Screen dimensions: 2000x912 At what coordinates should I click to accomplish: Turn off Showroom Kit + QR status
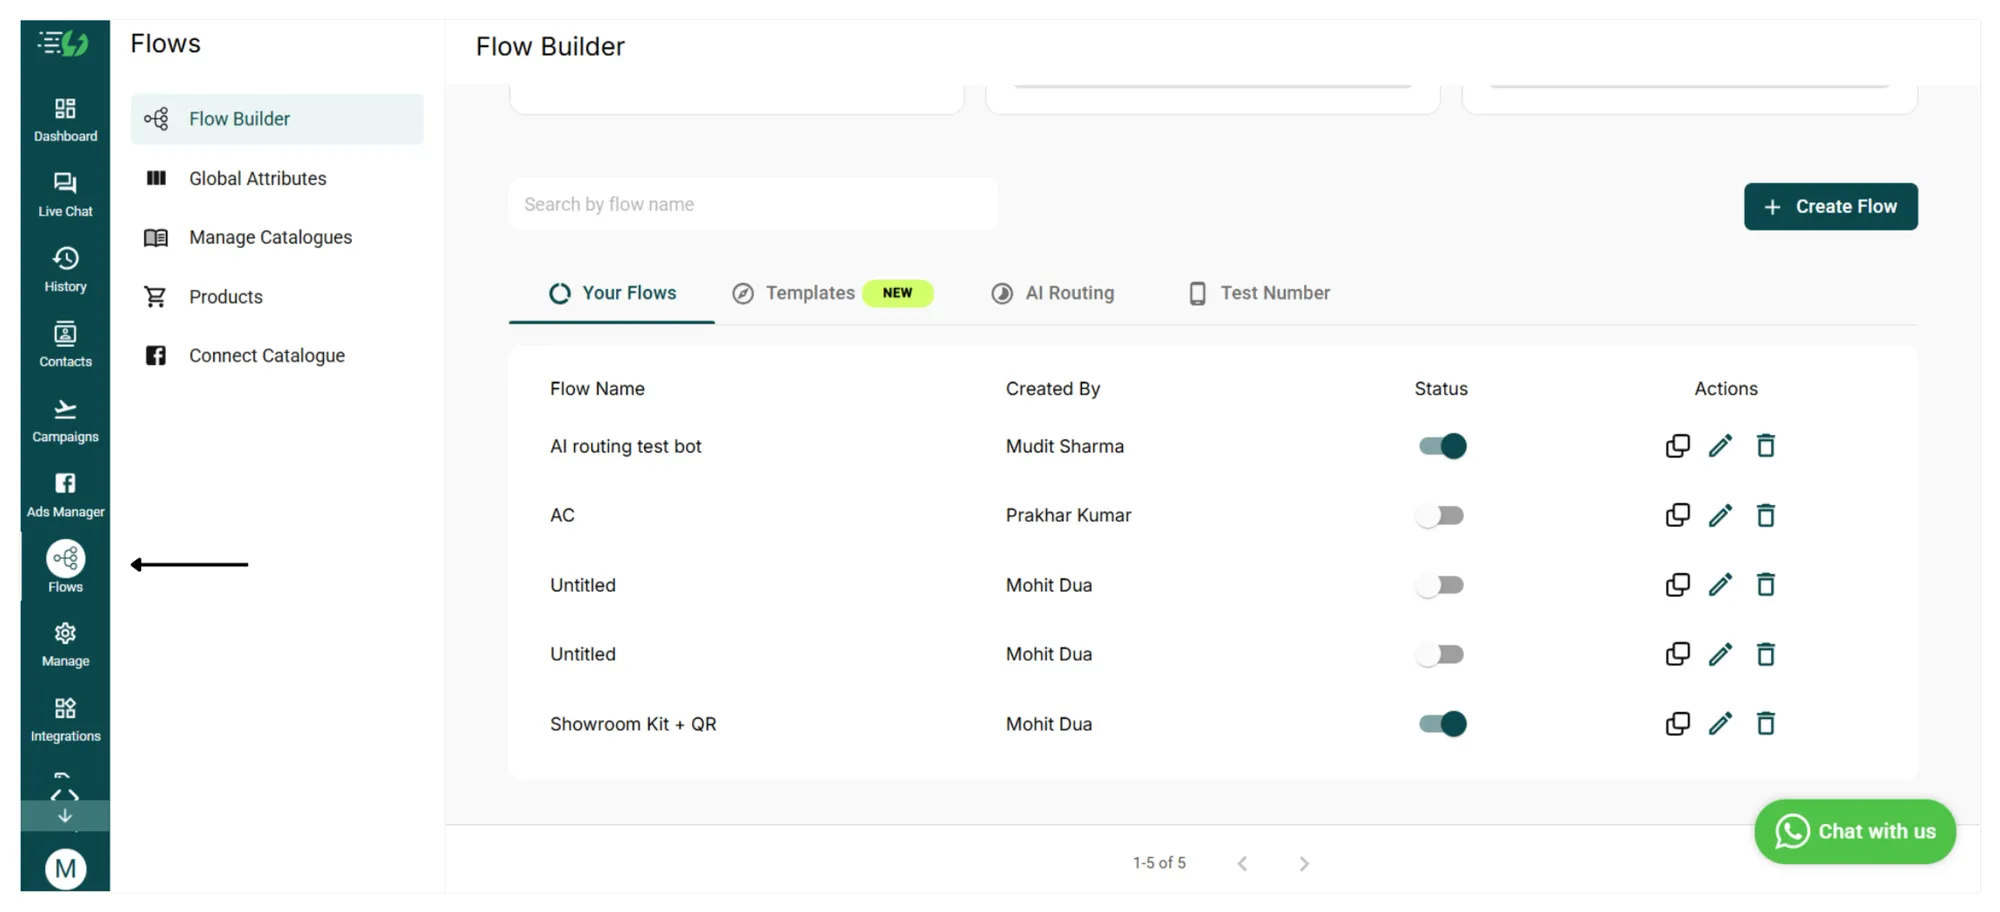[1442, 724]
